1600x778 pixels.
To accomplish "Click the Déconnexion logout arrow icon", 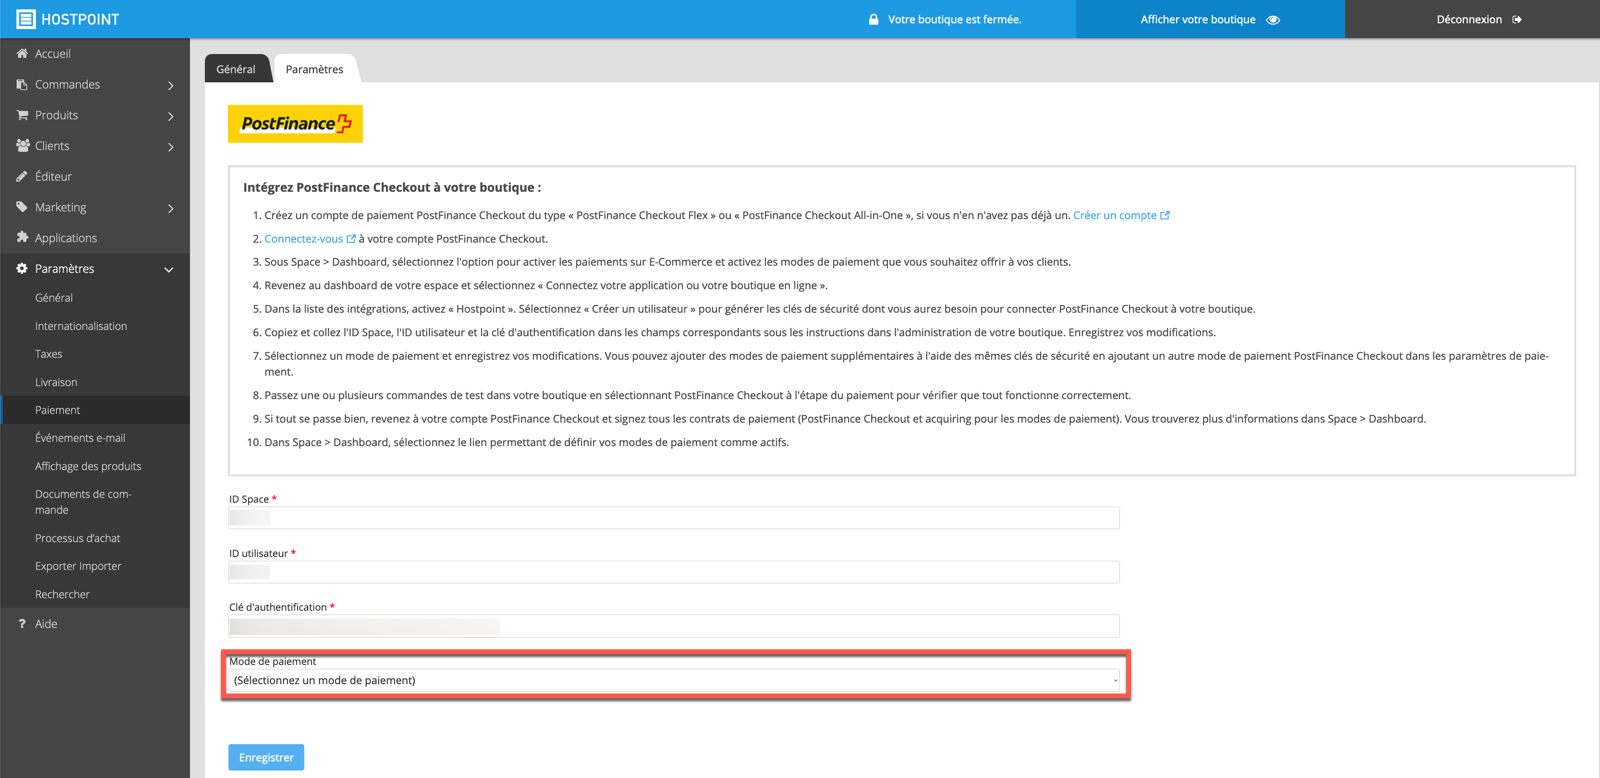I will (1517, 20).
